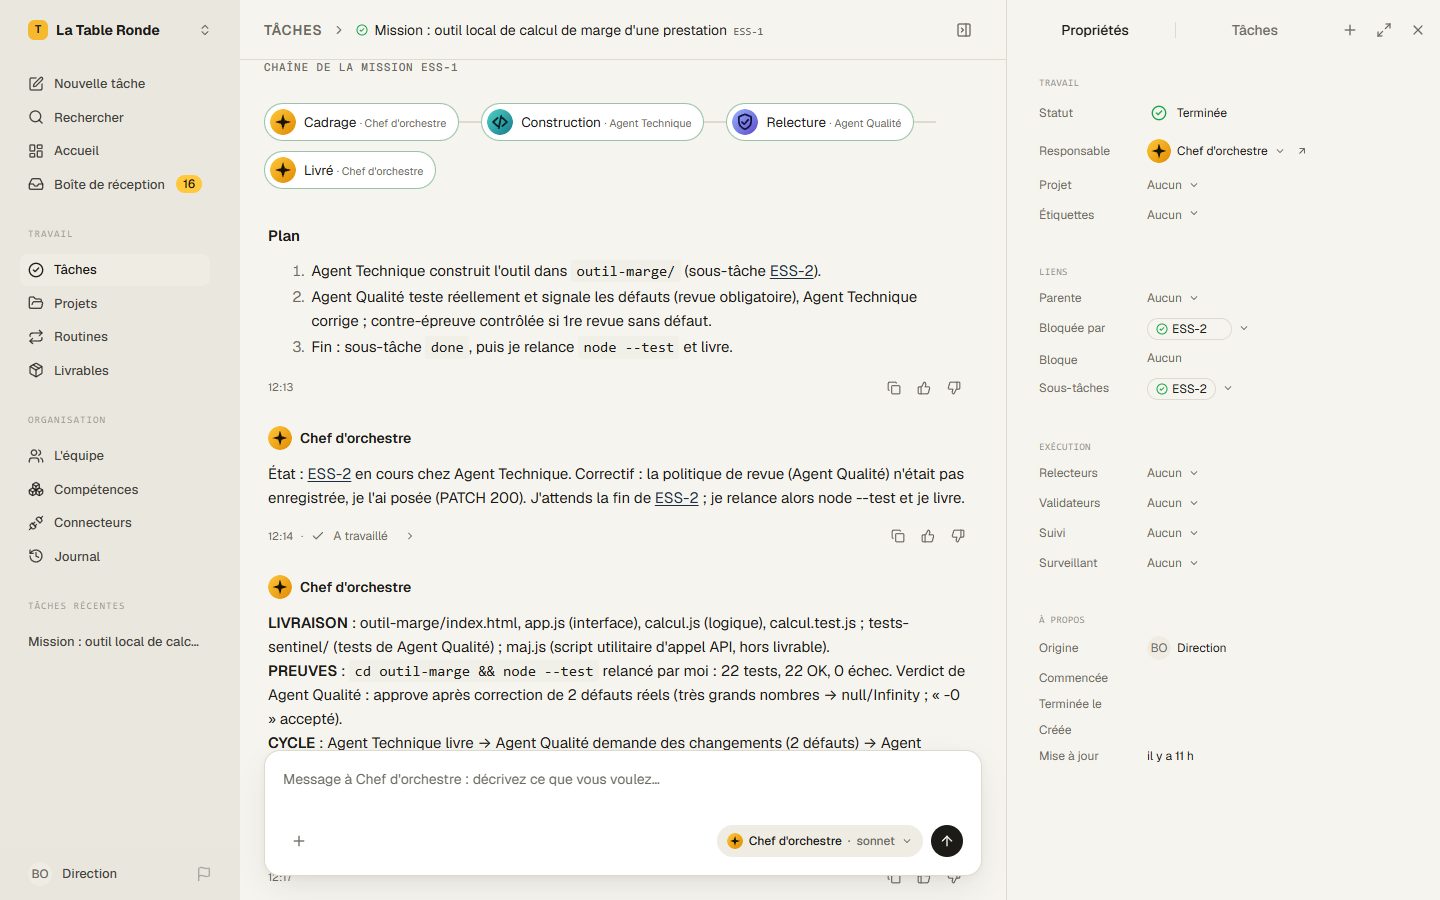Click the plus attachment button in composer
1440x900 pixels.
point(299,841)
